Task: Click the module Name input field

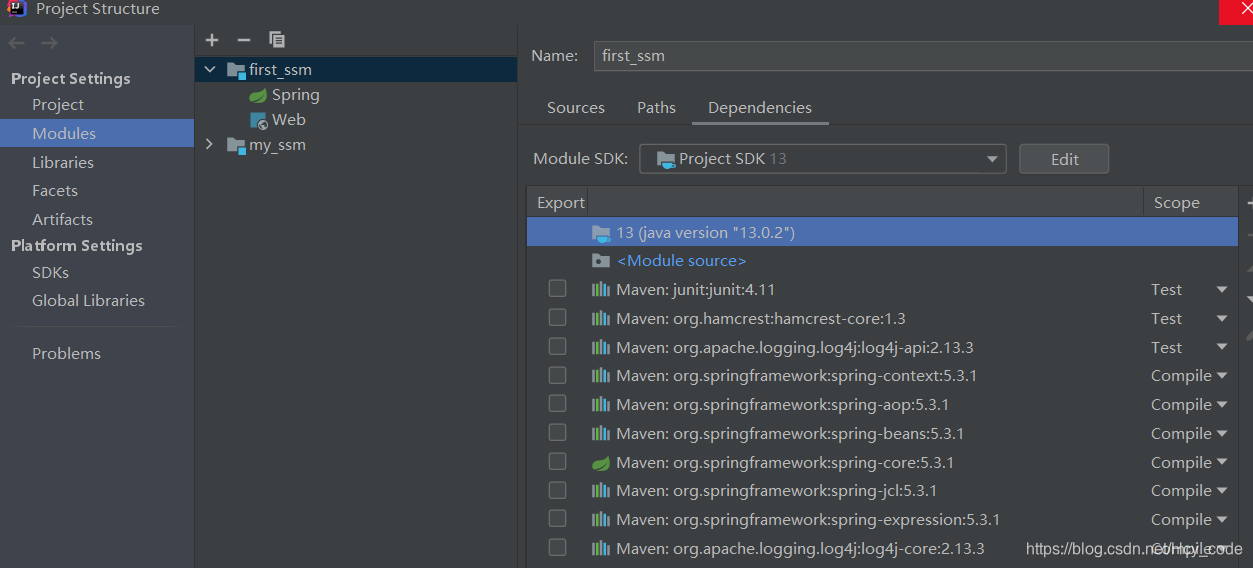Action: point(923,56)
